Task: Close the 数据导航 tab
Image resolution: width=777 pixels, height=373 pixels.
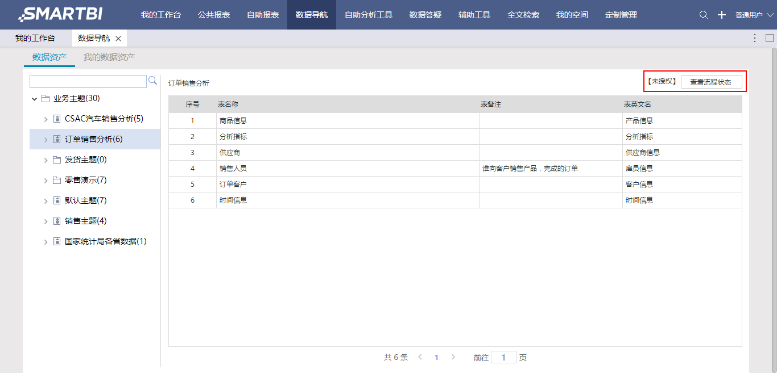Action: coord(118,38)
